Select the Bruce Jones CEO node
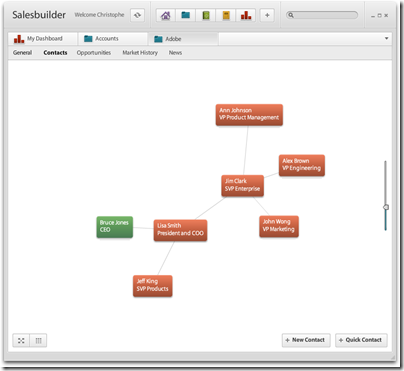This screenshot has width=404, height=371. (x=115, y=227)
